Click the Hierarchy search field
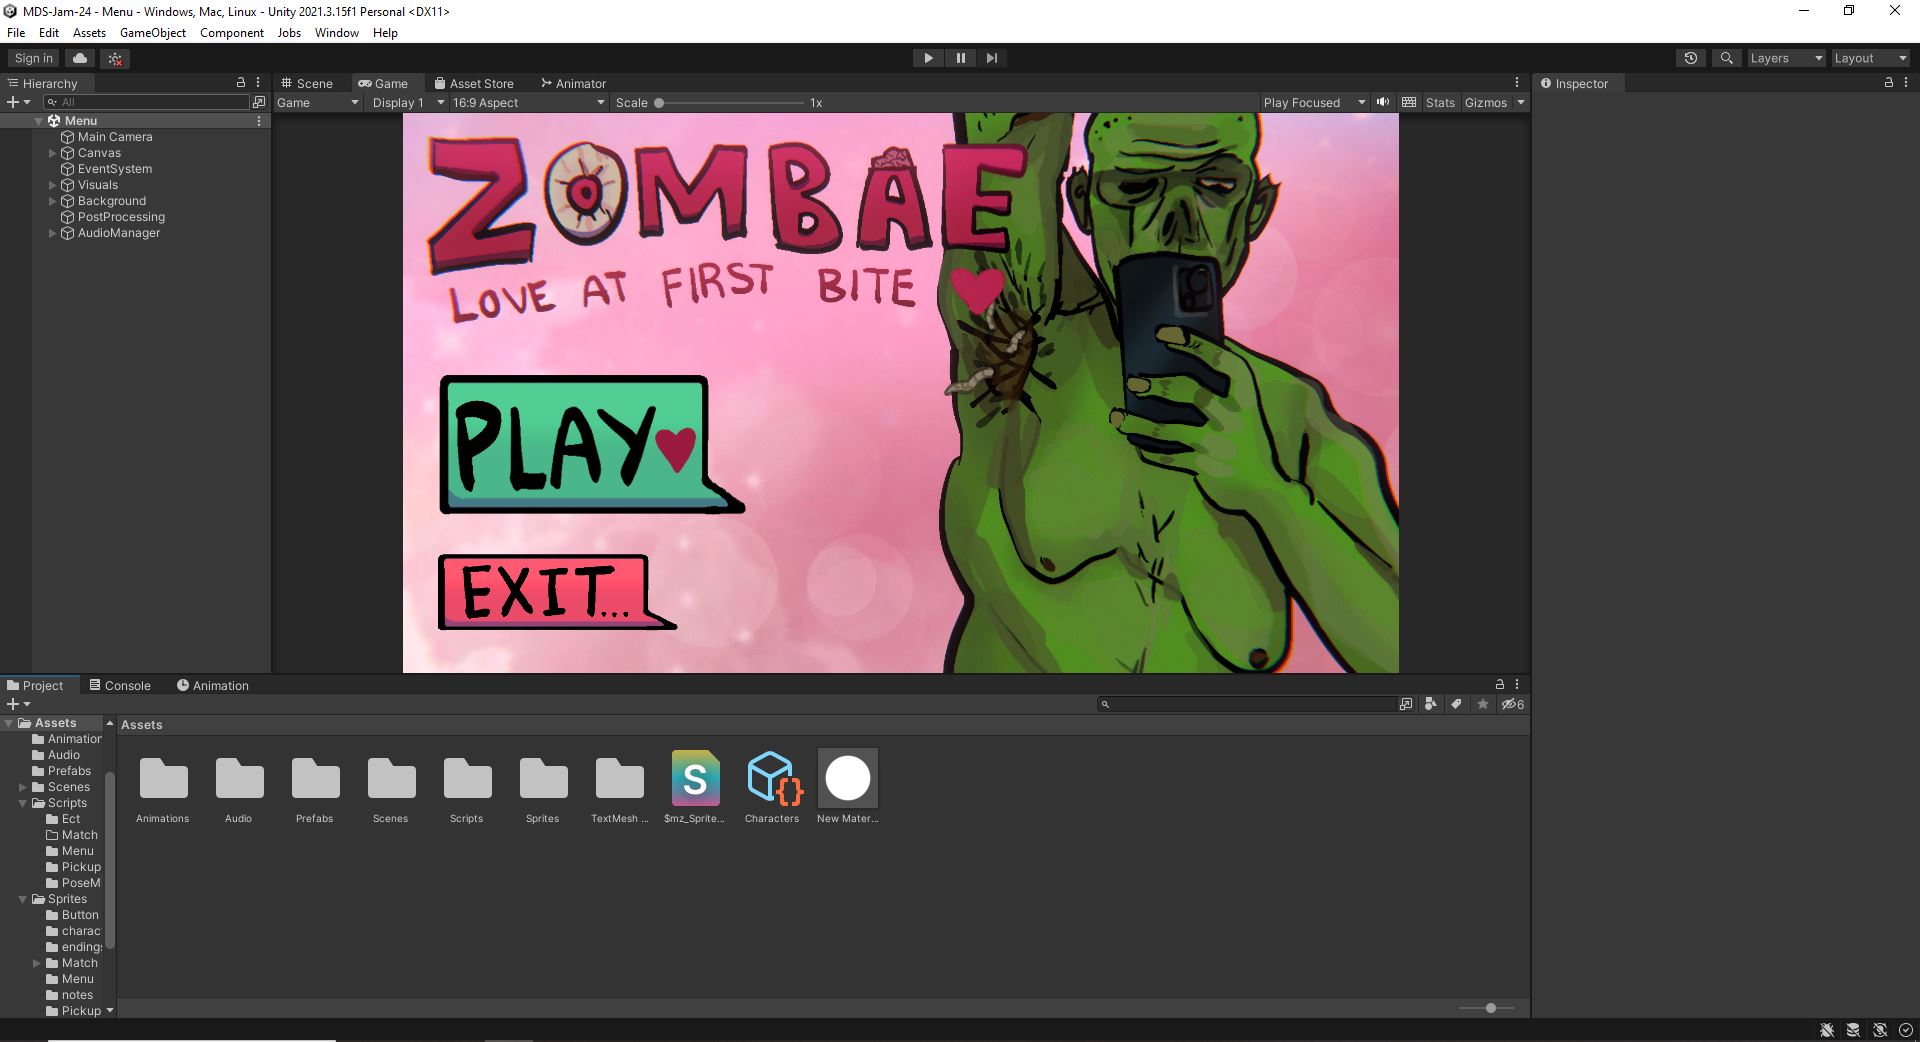 point(147,102)
